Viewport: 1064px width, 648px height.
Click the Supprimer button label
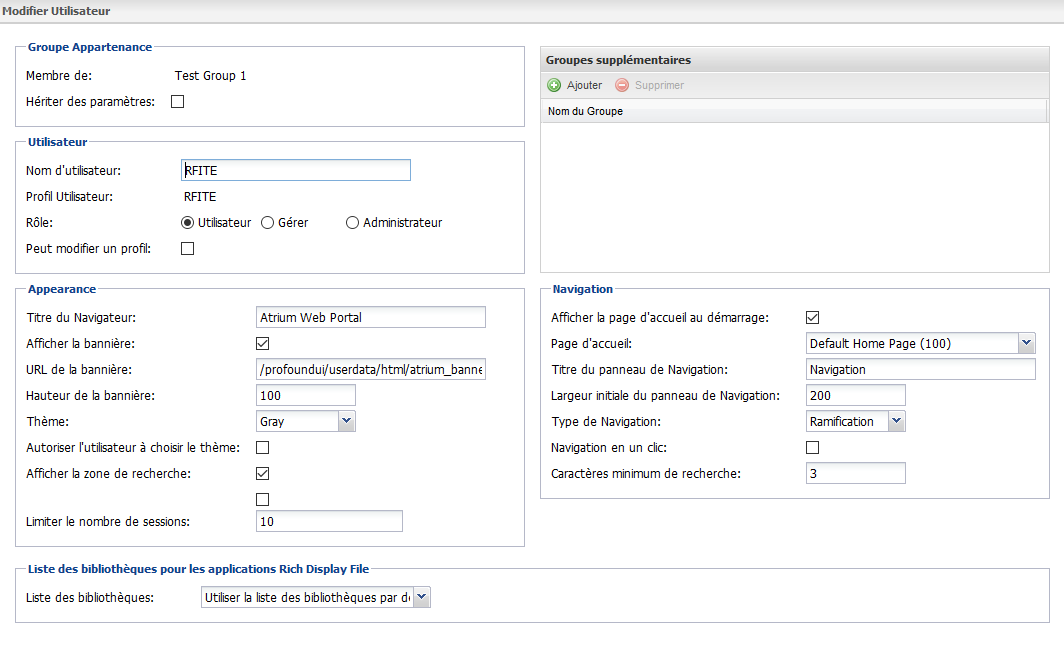(659, 85)
